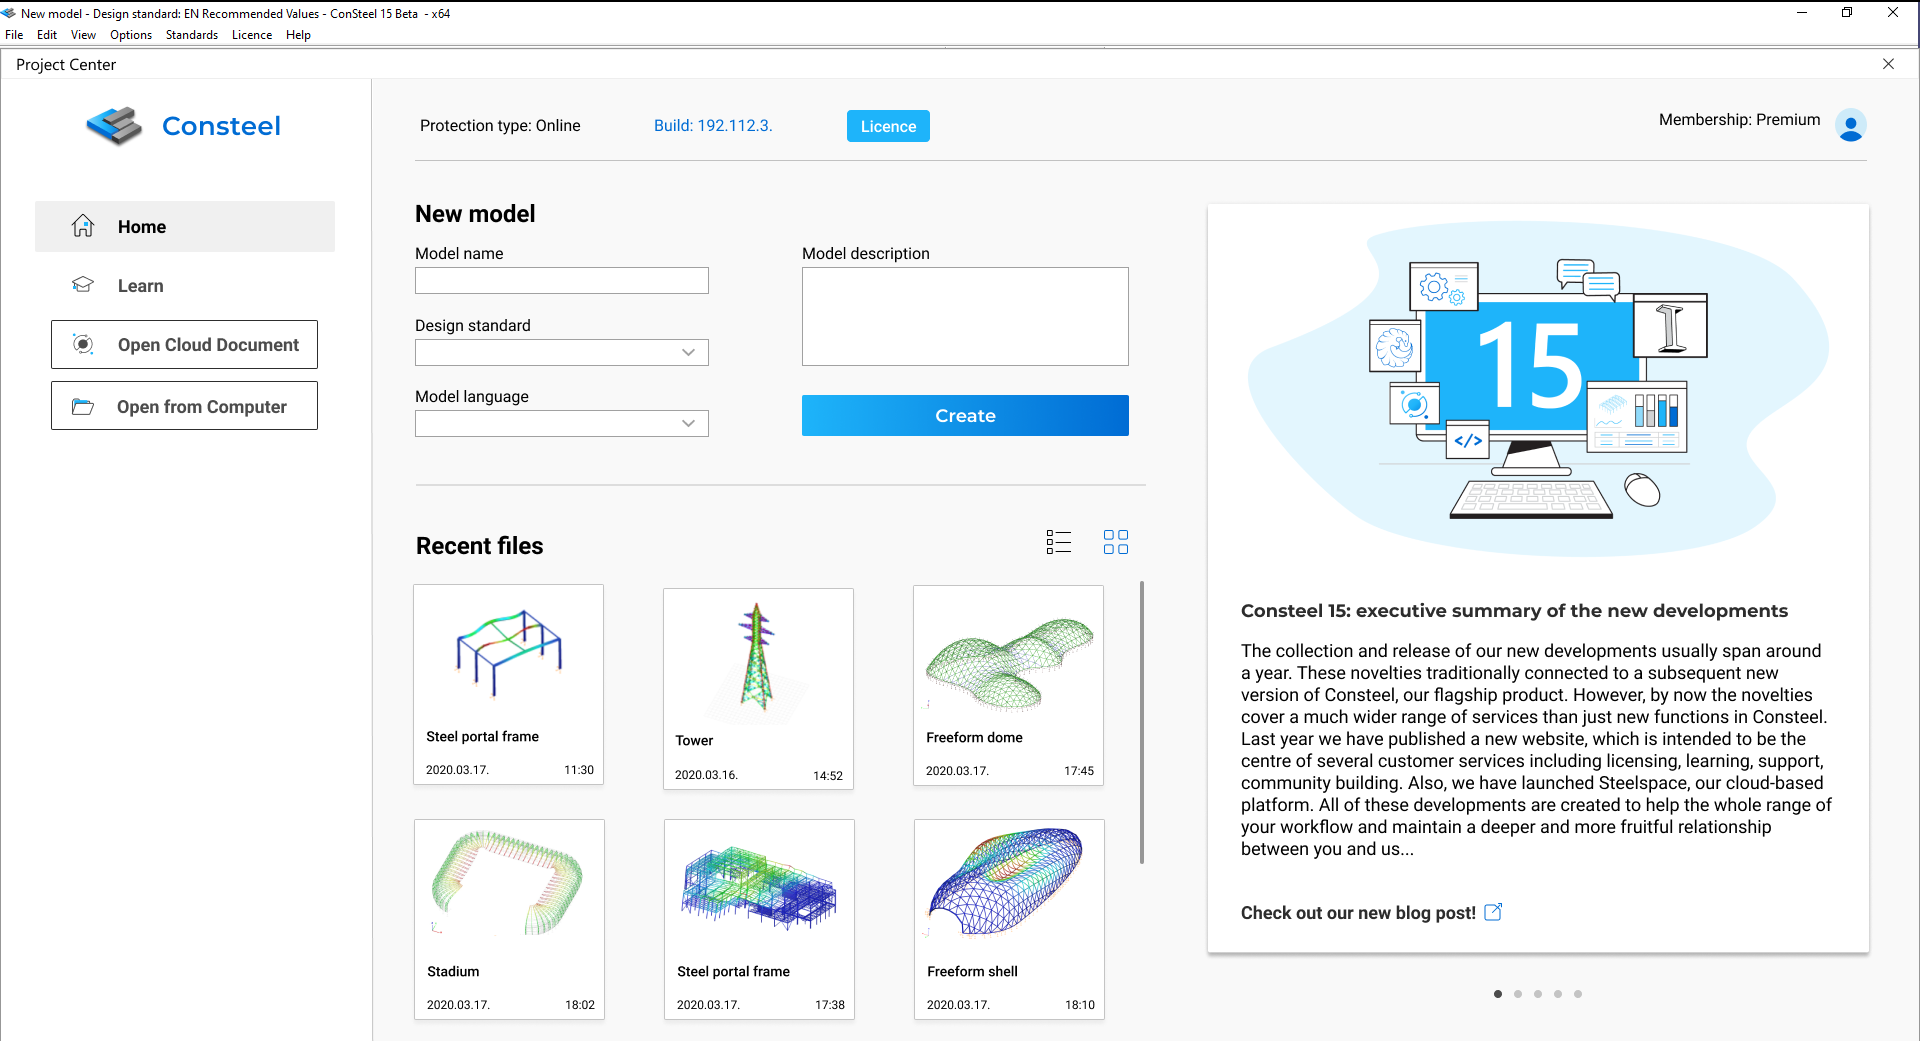Select the third carousel dot
Screen dimensions: 1920x1041
pos(1538,994)
